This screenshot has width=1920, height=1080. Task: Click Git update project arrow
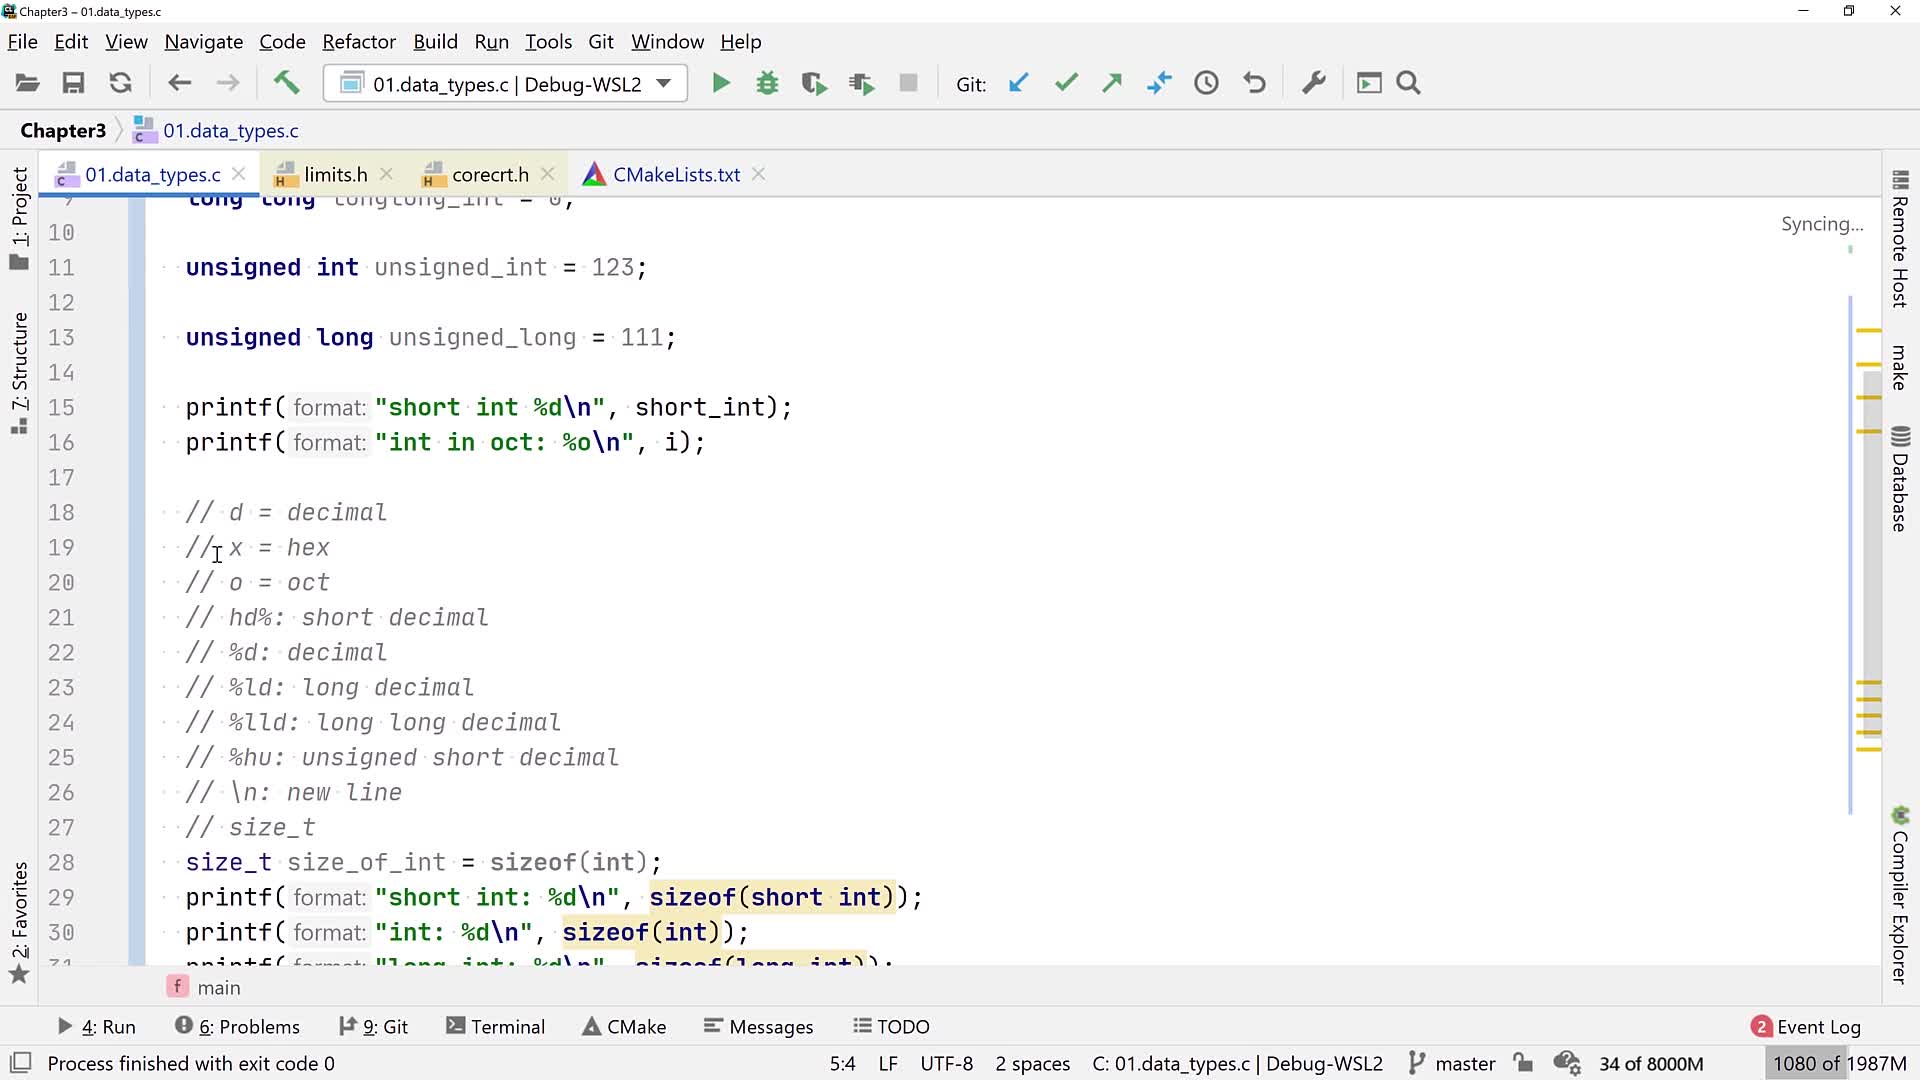(x=1018, y=83)
